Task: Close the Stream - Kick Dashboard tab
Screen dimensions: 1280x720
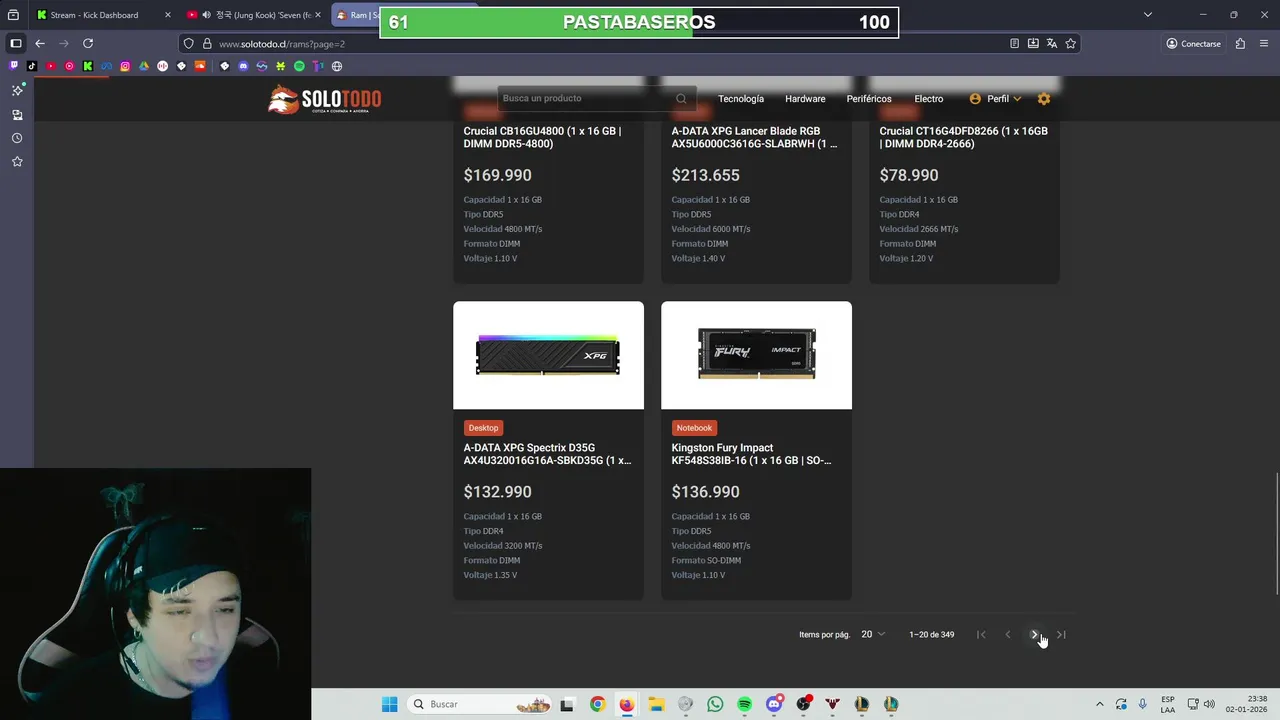Action: click(167, 15)
